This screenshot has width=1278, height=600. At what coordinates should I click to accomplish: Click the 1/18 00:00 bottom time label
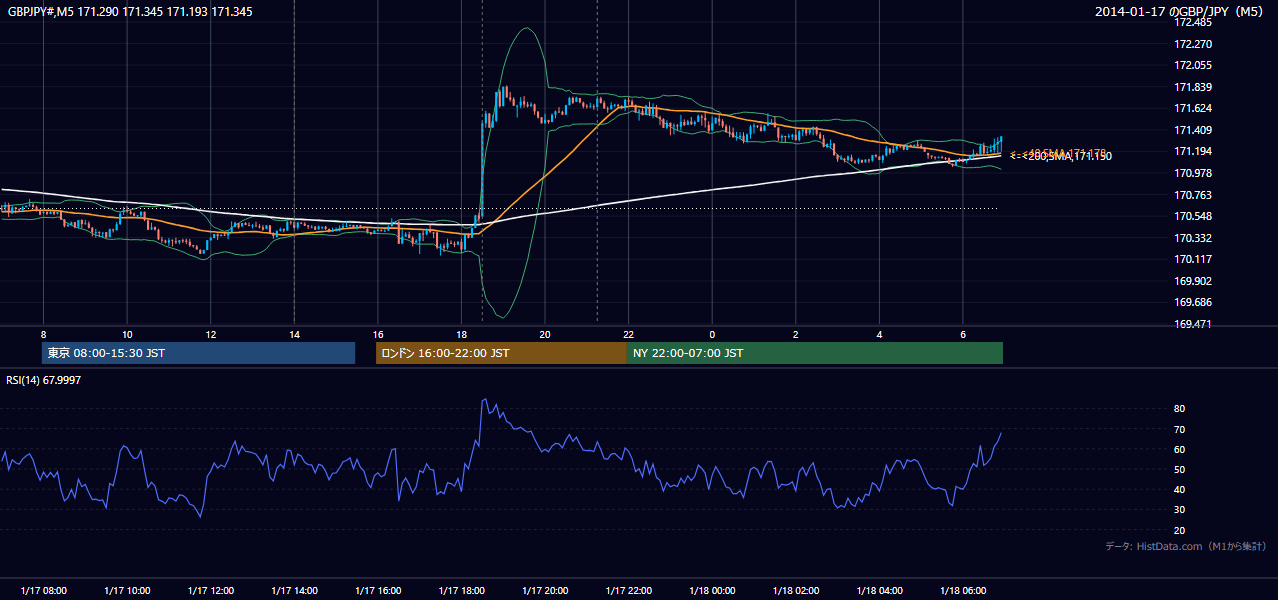(x=712, y=590)
